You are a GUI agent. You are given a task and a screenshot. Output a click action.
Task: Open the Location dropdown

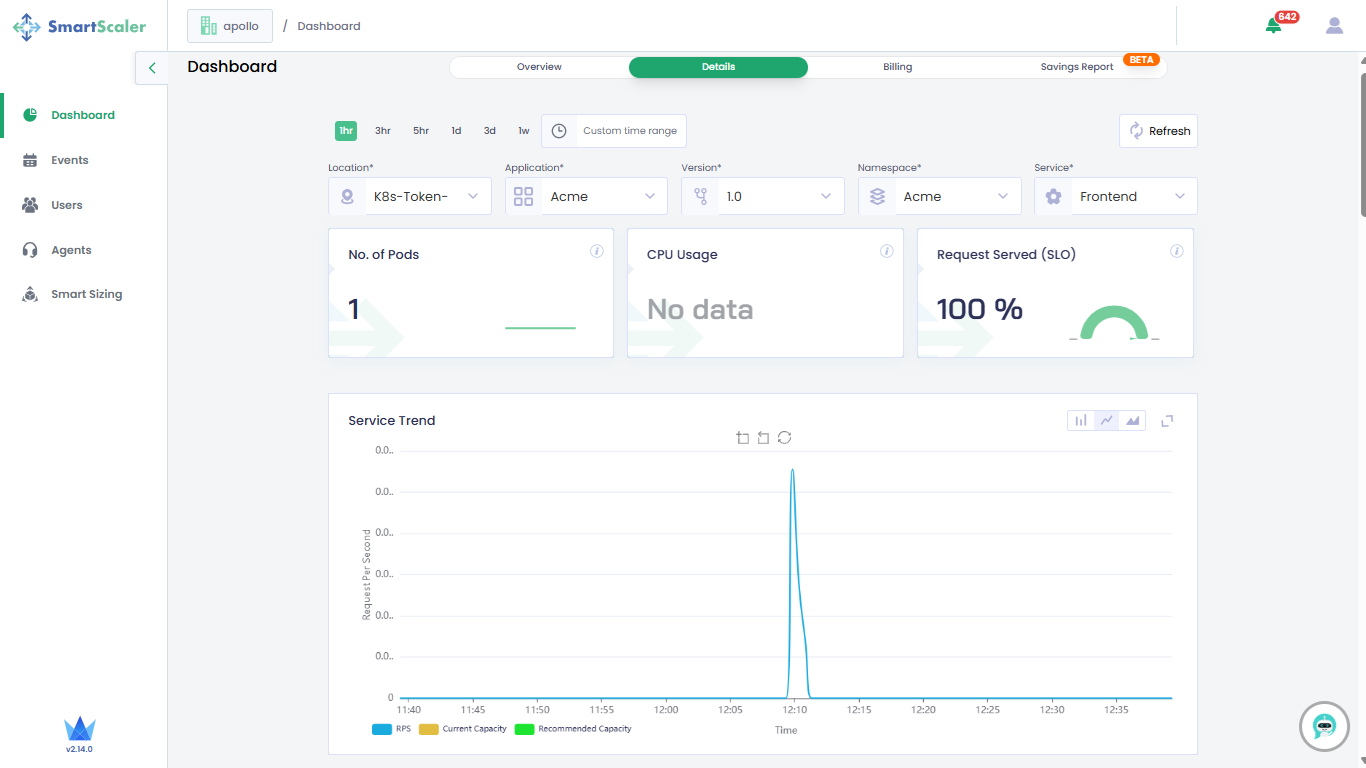point(410,196)
